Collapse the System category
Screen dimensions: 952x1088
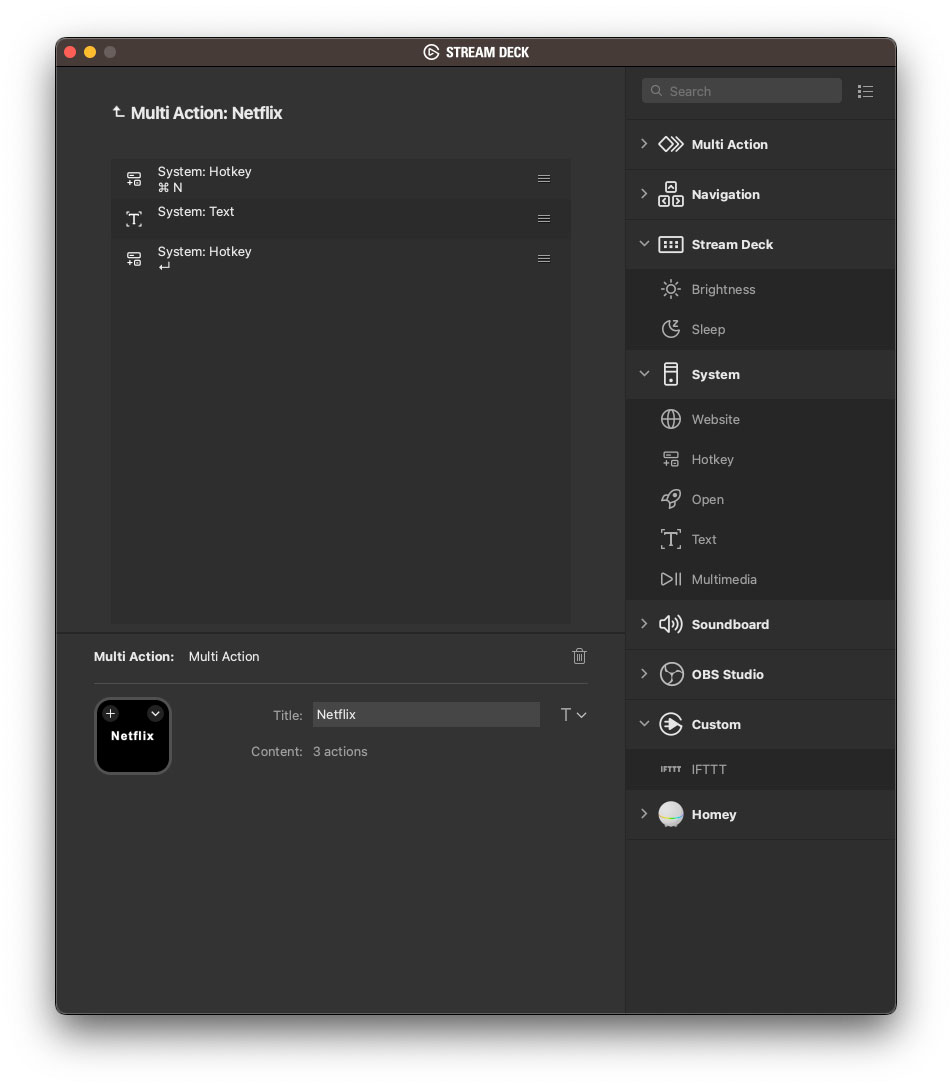click(x=644, y=374)
